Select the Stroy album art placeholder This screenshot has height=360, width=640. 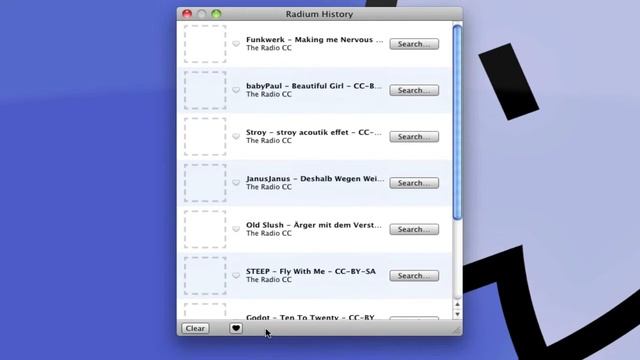[205, 136]
